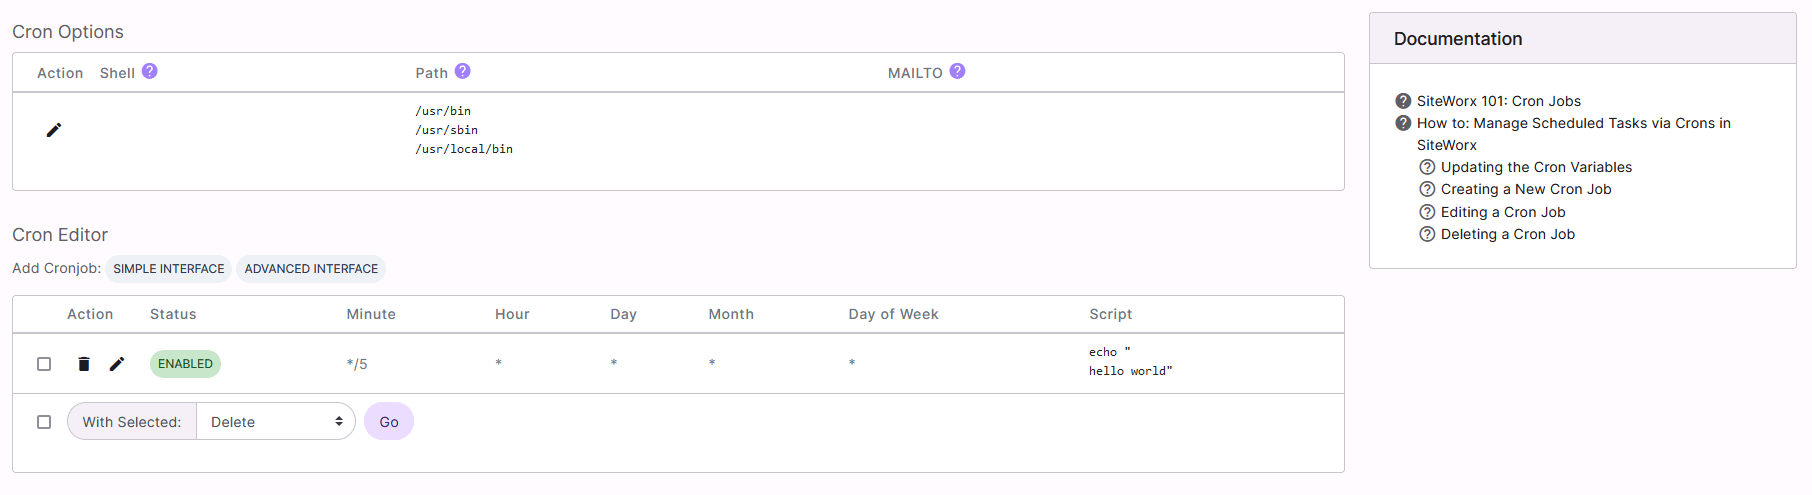
Task: Tick the checkbox for the echo cron job
Action: click(44, 364)
